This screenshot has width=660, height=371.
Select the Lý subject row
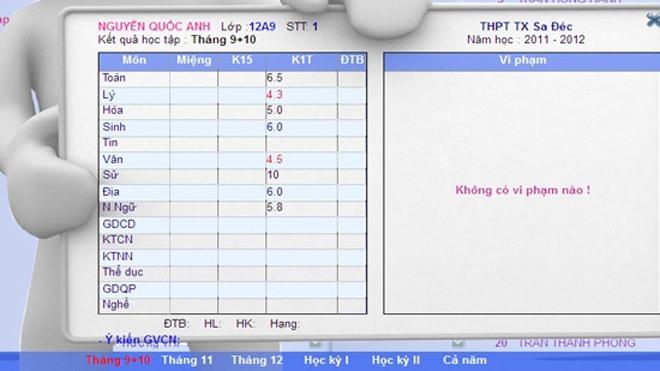233,95
